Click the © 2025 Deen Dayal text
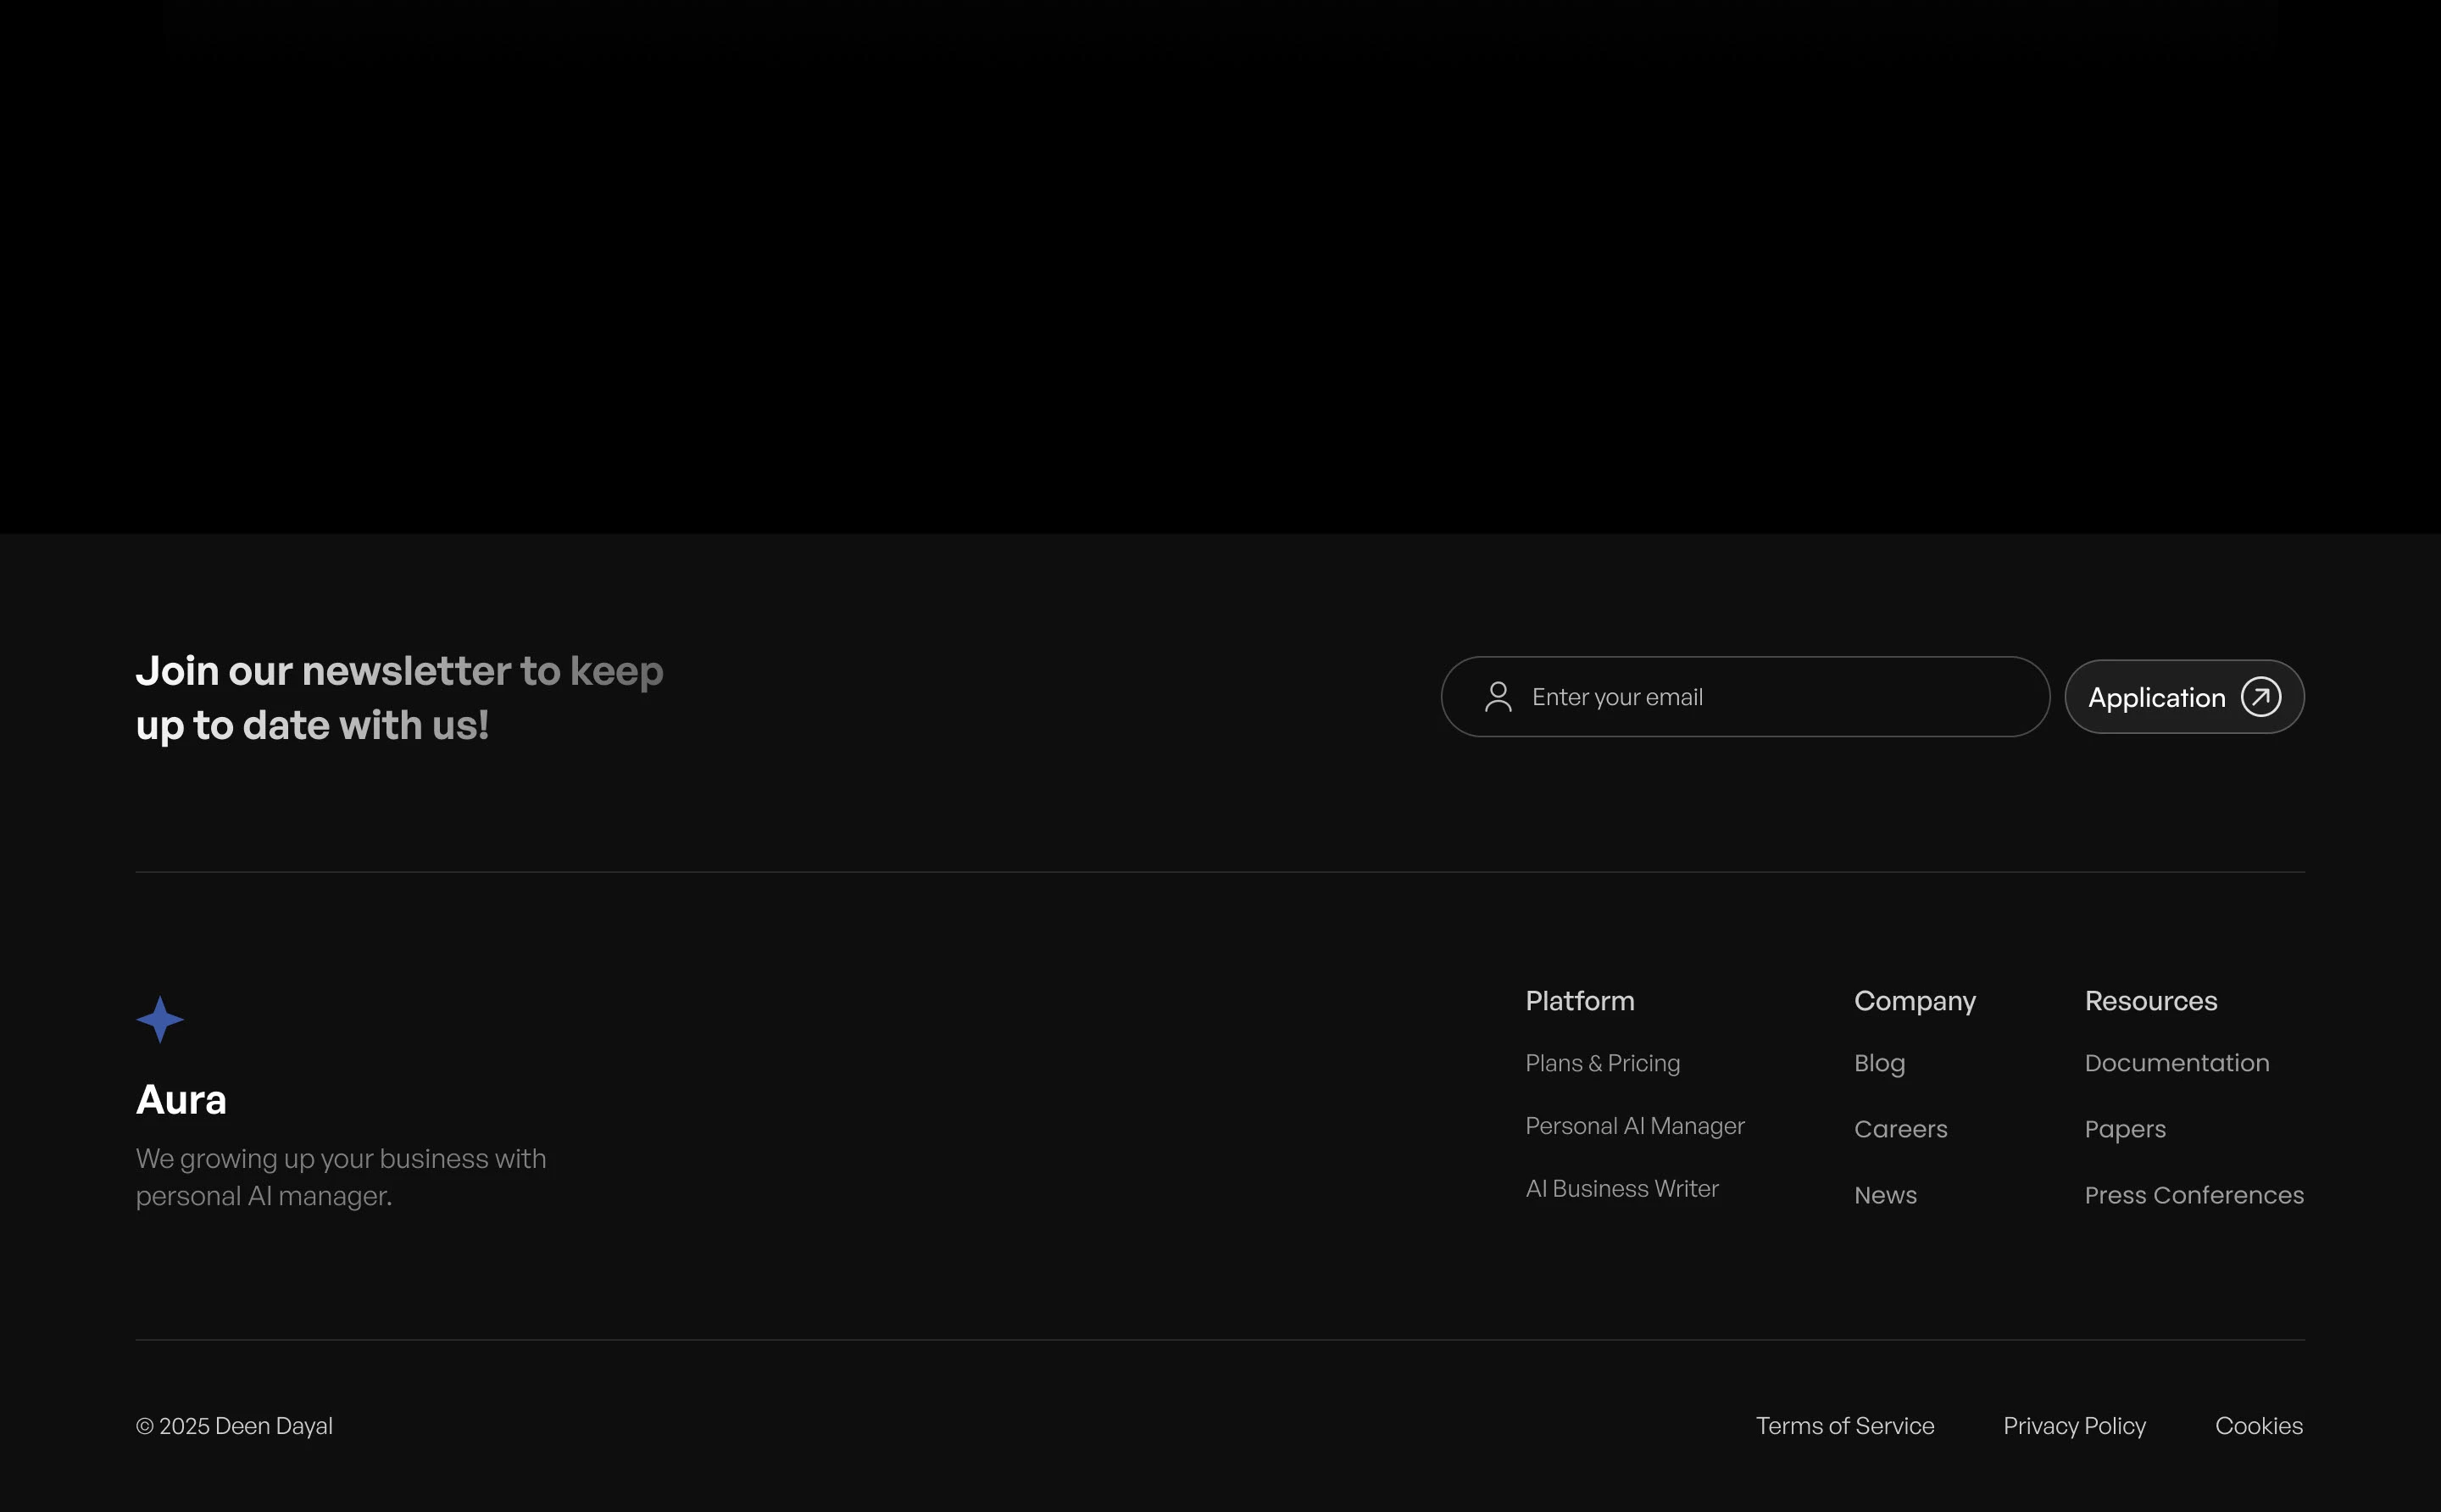Viewport: 2441px width, 1512px height. pos(234,1426)
